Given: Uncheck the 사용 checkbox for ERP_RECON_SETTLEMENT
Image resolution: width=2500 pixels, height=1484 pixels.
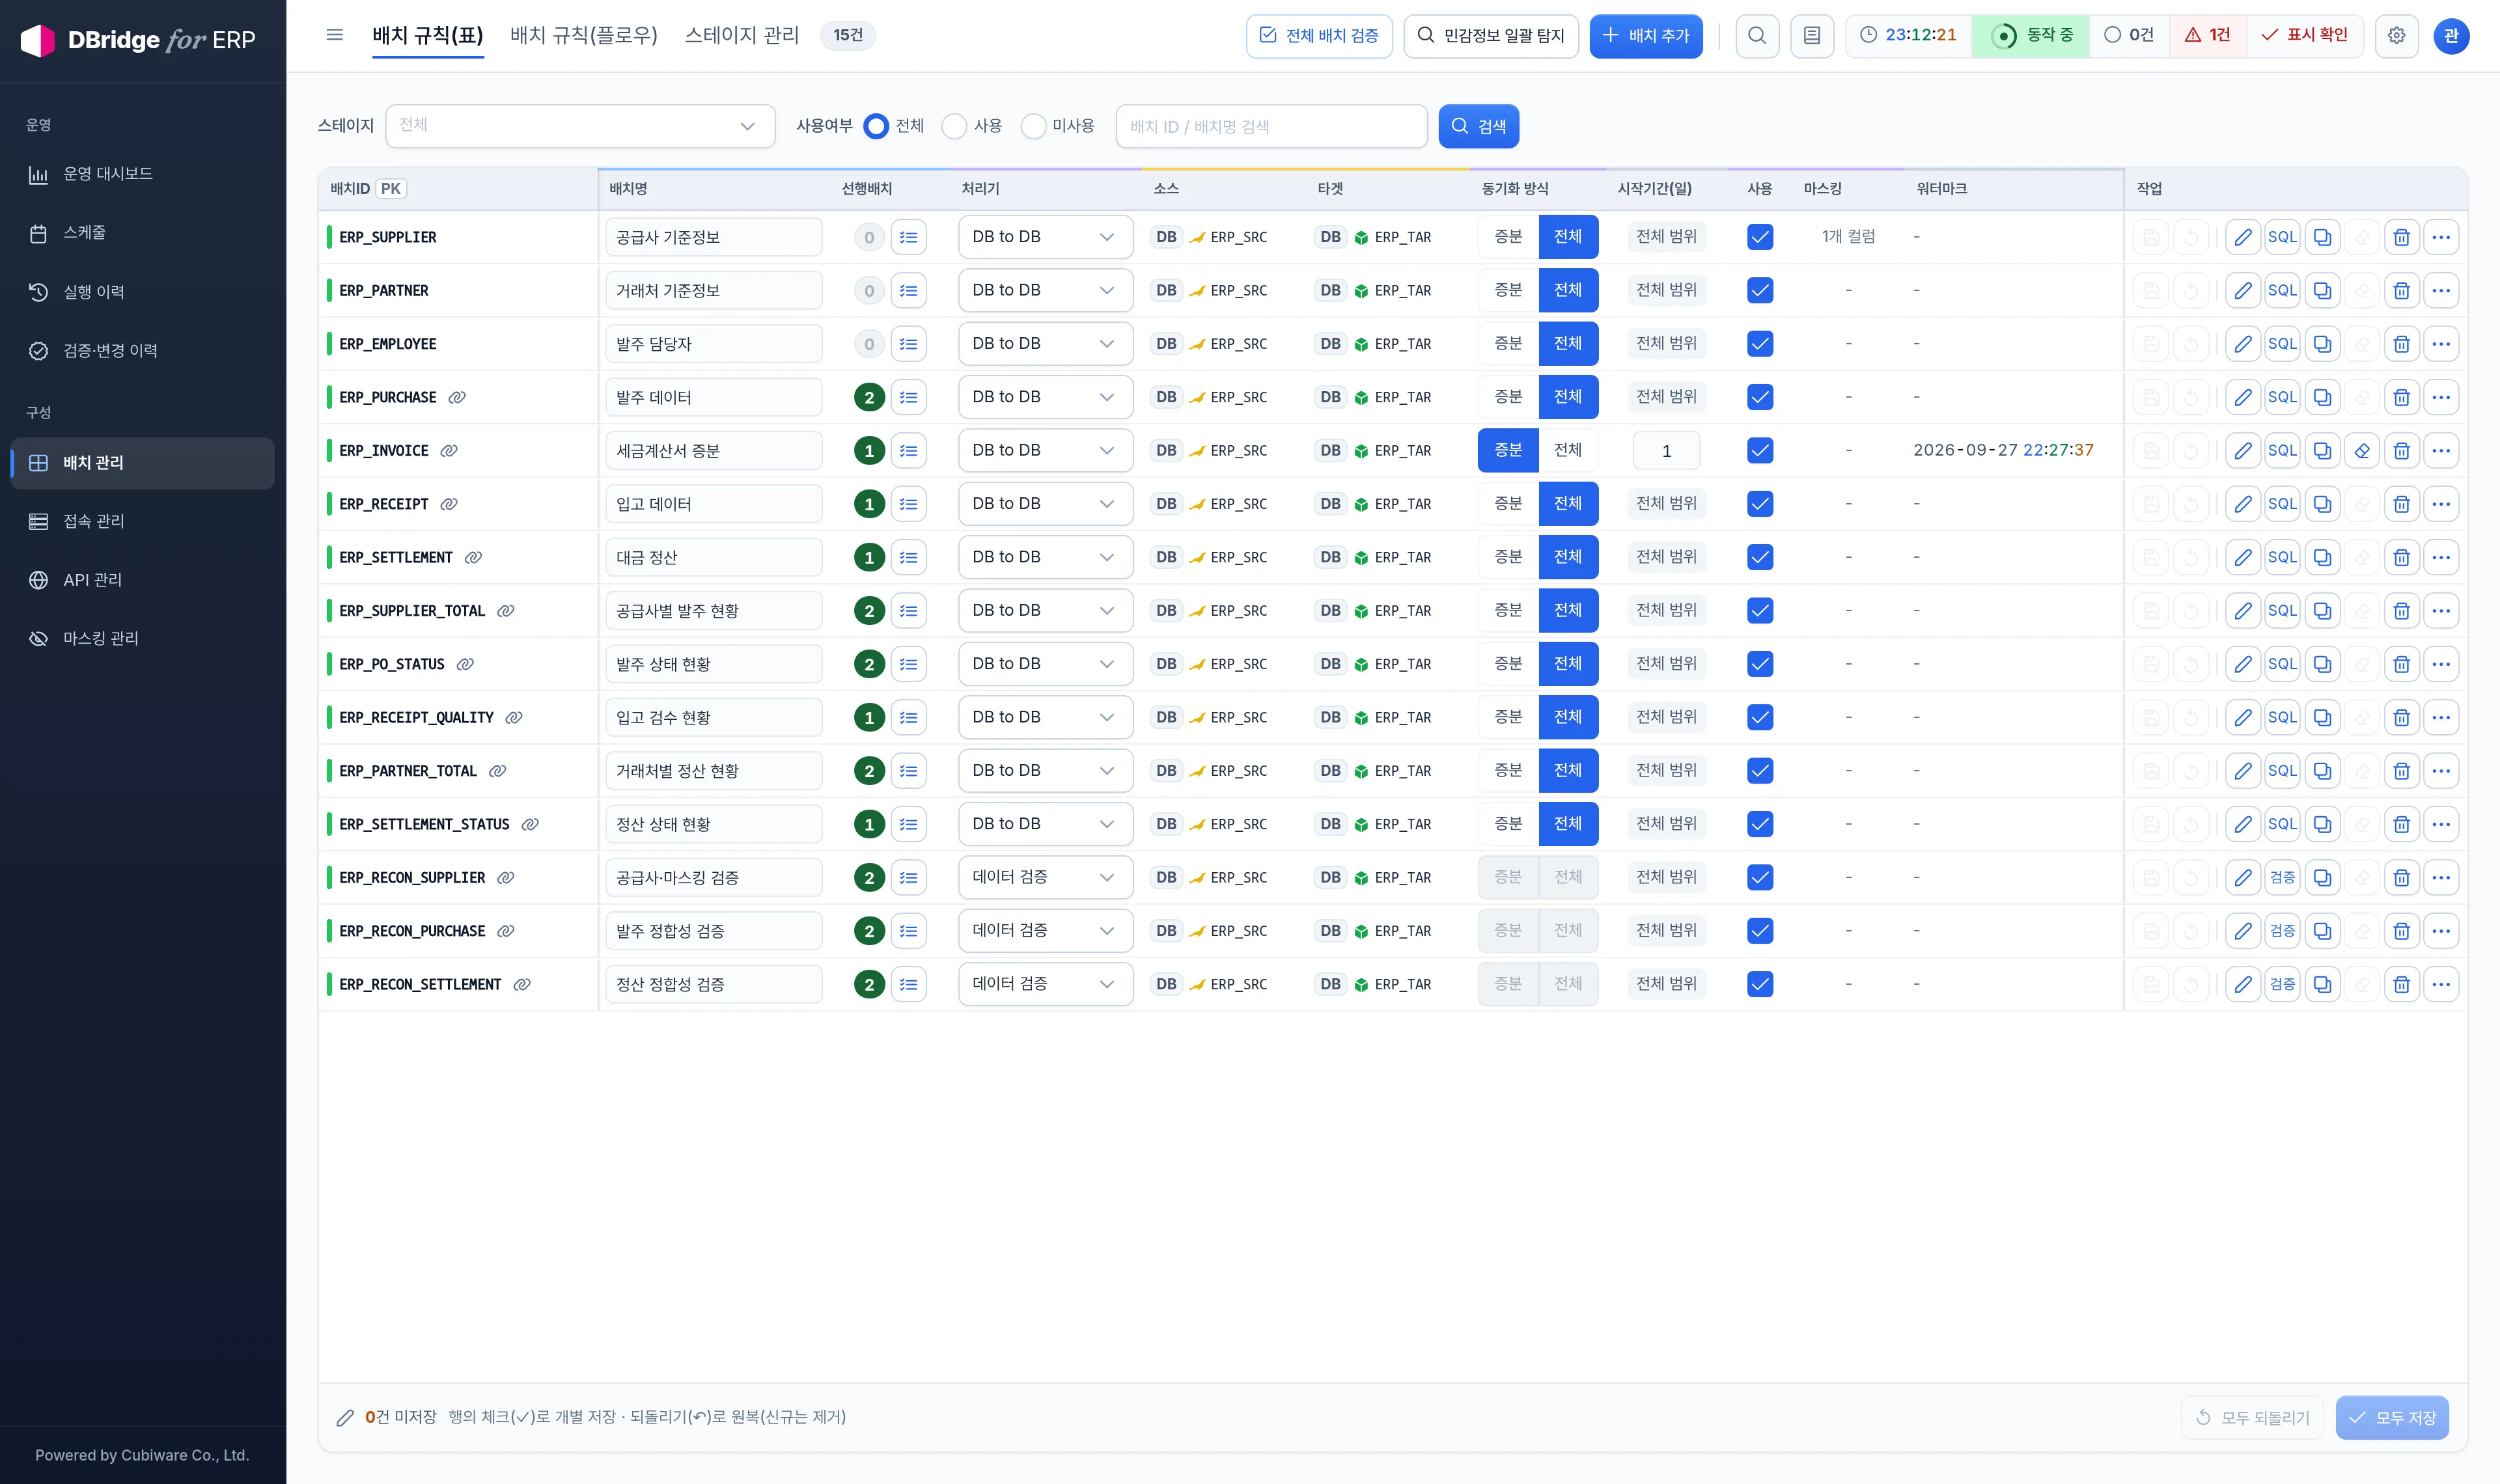Looking at the screenshot, I should pyautogui.click(x=1760, y=985).
